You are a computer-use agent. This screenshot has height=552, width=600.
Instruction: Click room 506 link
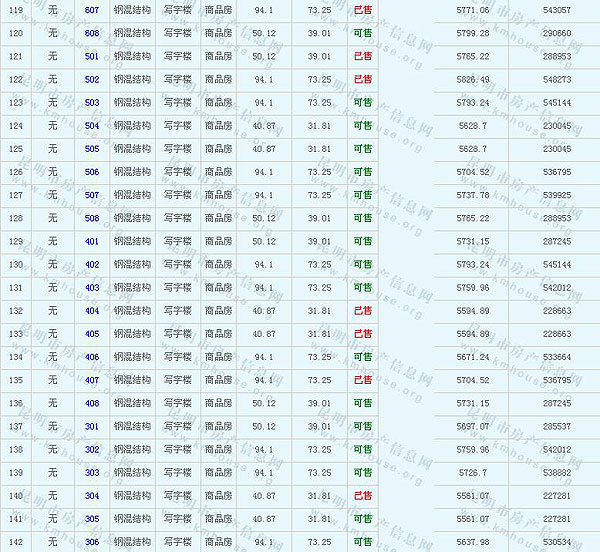92,172
